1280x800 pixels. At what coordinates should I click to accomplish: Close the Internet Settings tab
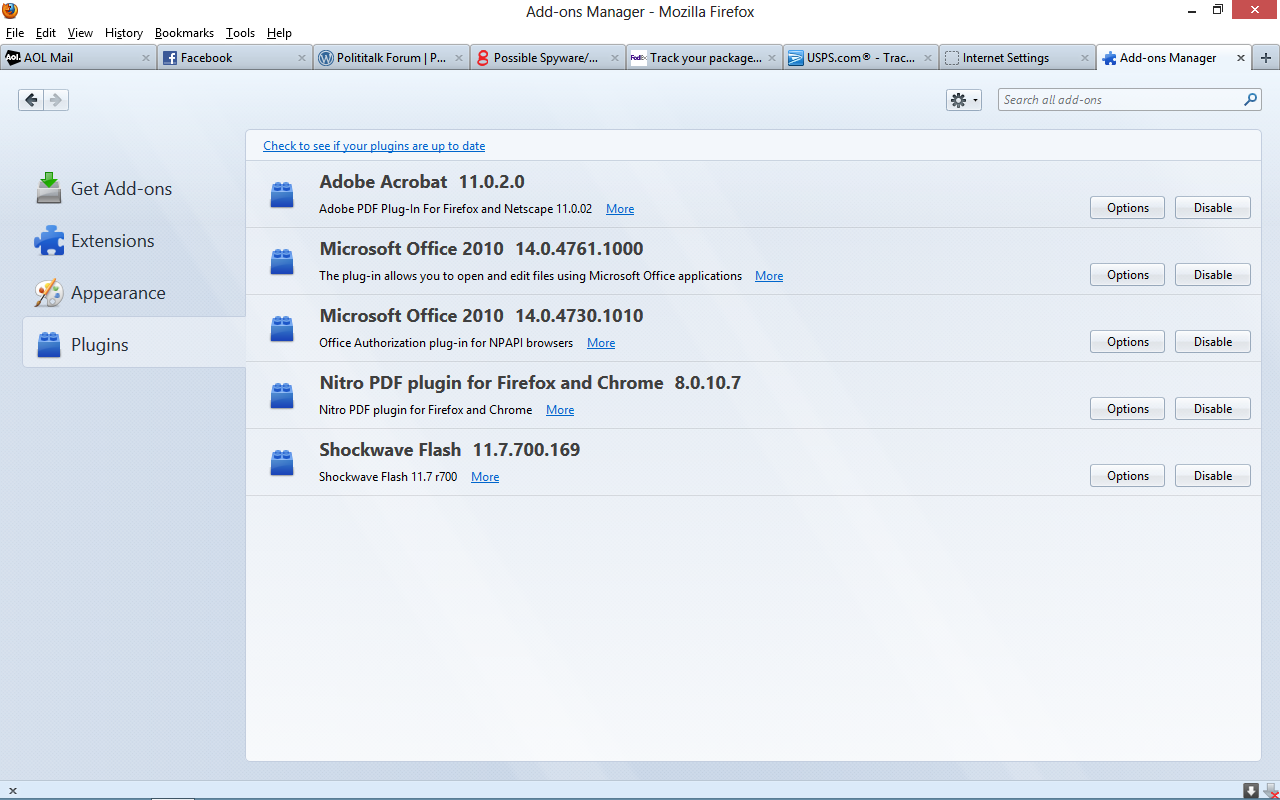(1085, 58)
